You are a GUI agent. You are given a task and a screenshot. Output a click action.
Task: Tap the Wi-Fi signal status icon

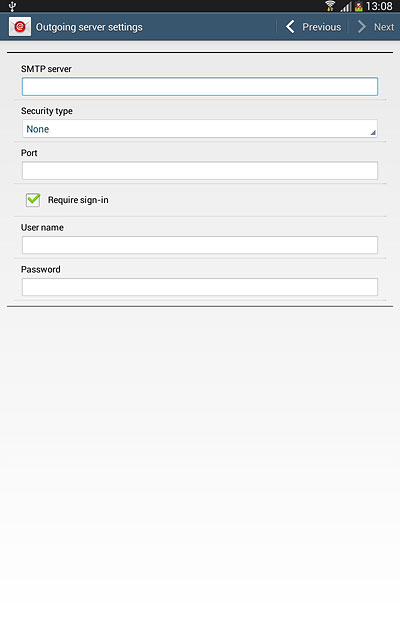pyautogui.click(x=330, y=6)
